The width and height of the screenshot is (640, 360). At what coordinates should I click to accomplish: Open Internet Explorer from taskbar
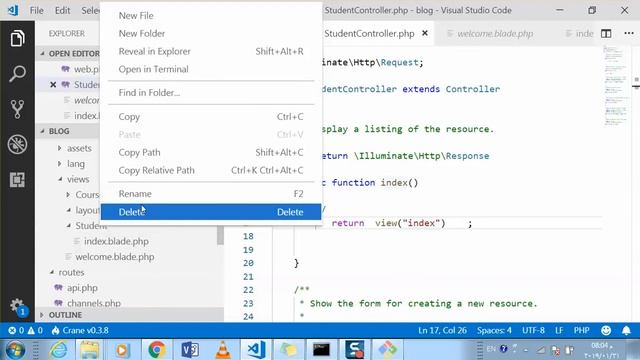(x=59, y=350)
